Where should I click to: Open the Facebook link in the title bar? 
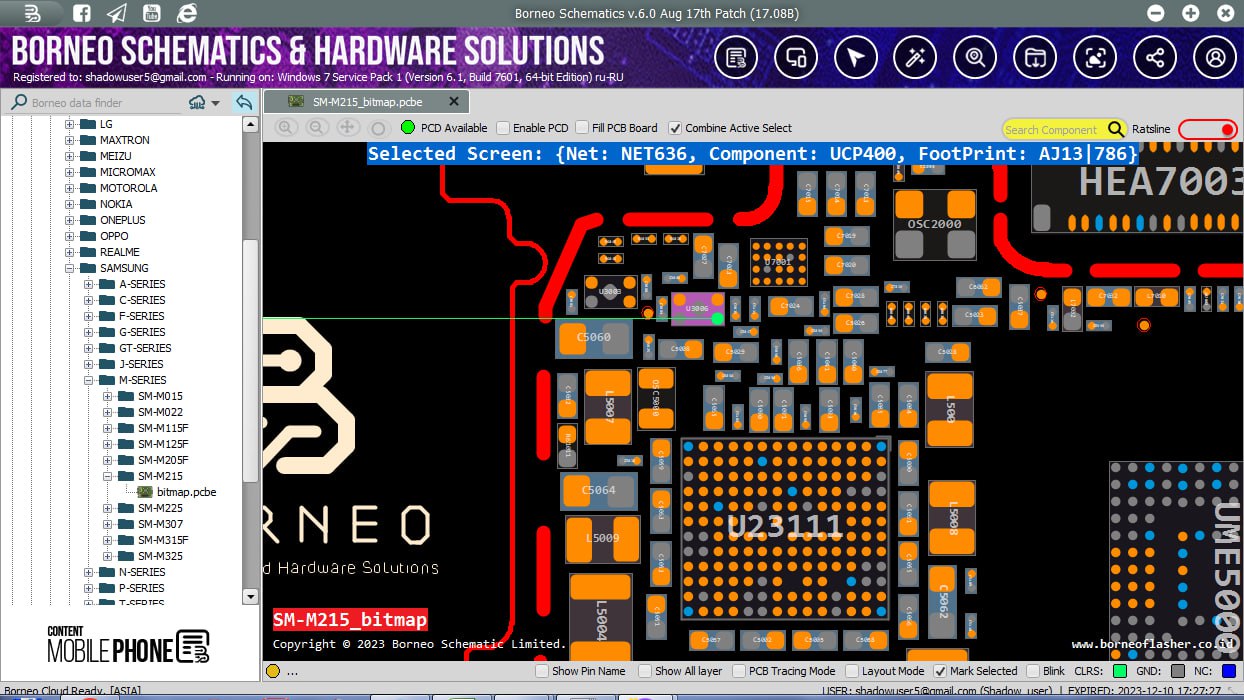[82, 13]
